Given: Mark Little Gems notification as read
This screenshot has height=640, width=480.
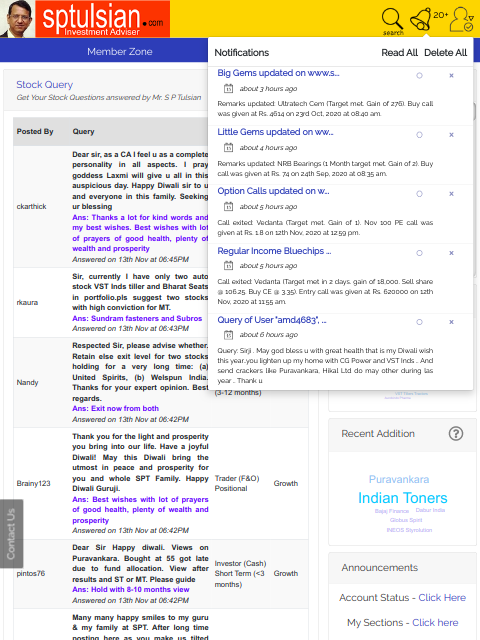Looking at the screenshot, I should [419, 135].
